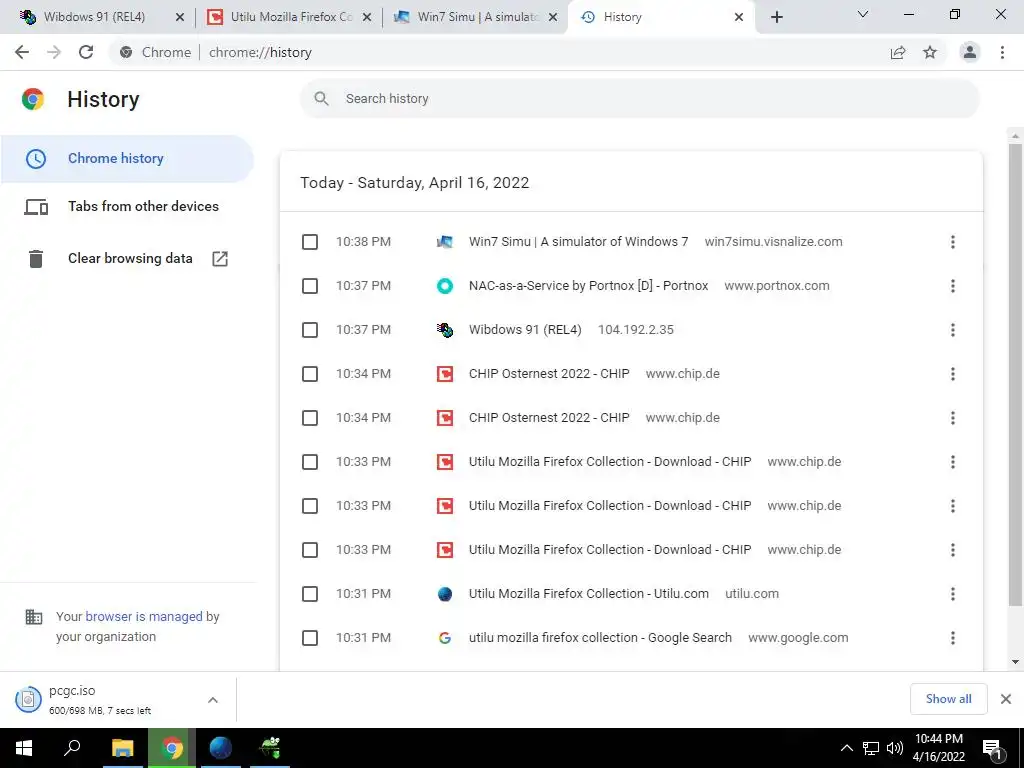Reload the history page
The height and width of the screenshot is (768, 1024).
pyautogui.click(x=86, y=52)
